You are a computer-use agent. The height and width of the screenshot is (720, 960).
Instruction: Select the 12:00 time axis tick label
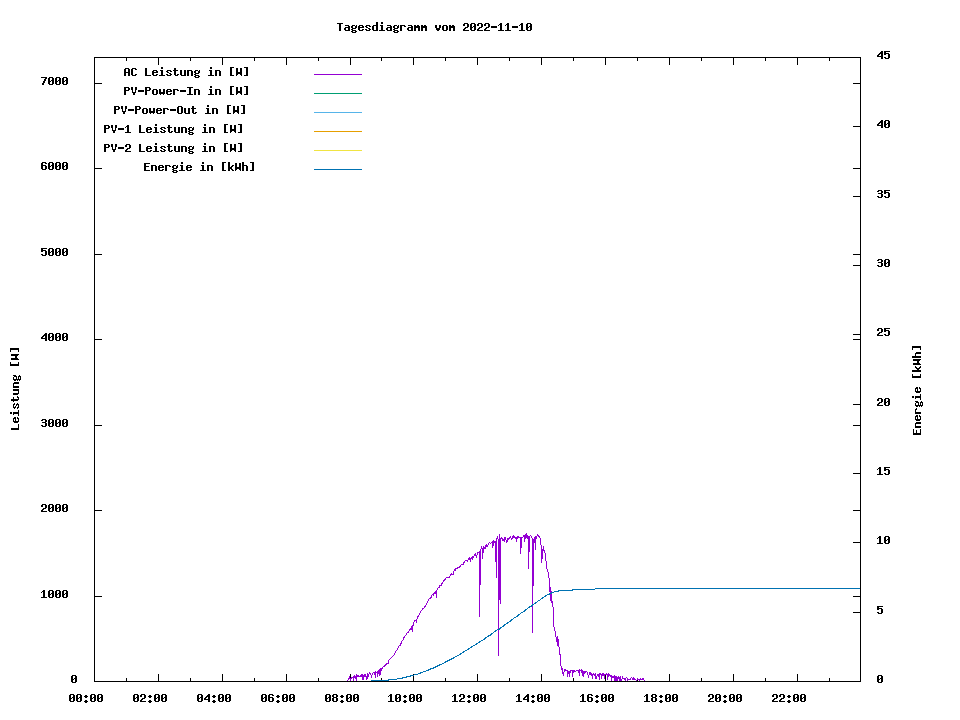(x=467, y=698)
